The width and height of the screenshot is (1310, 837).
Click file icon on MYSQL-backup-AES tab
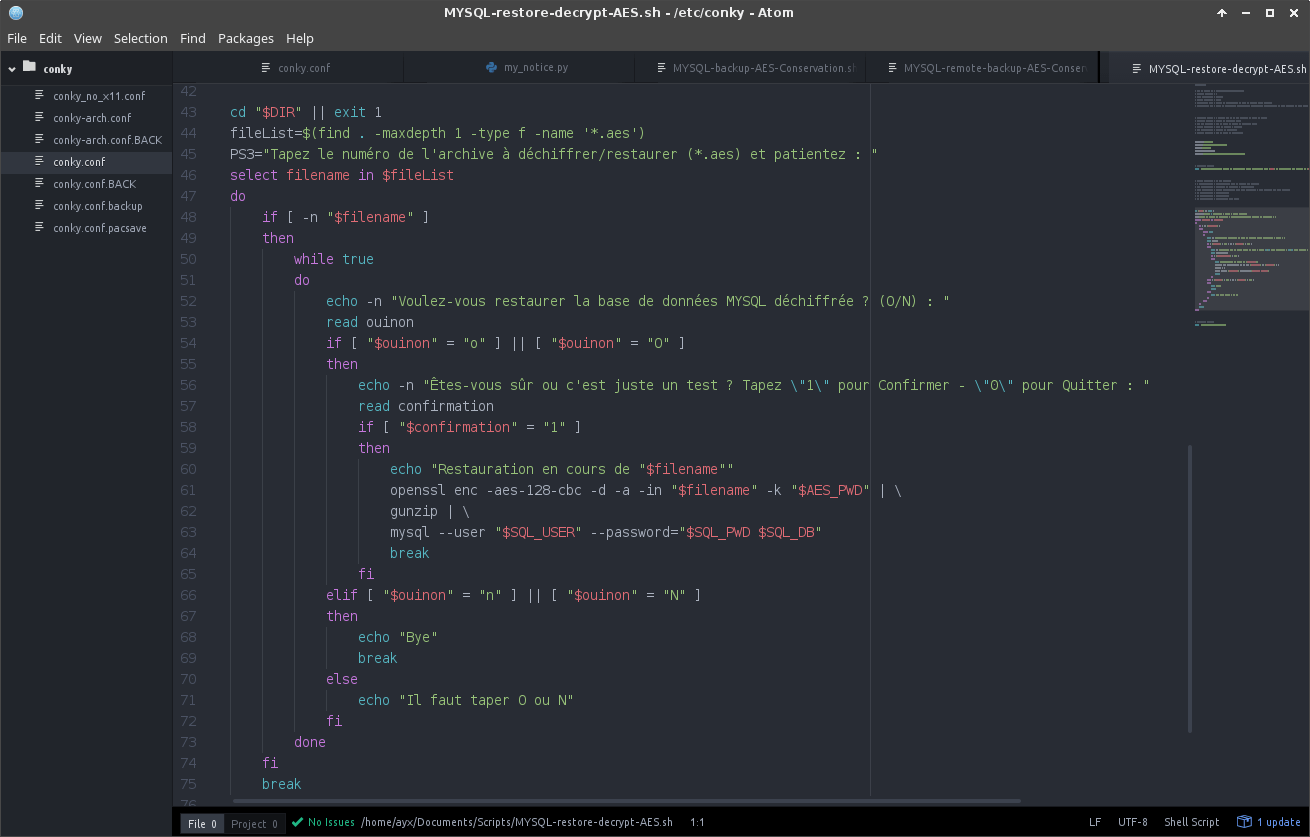click(663, 68)
